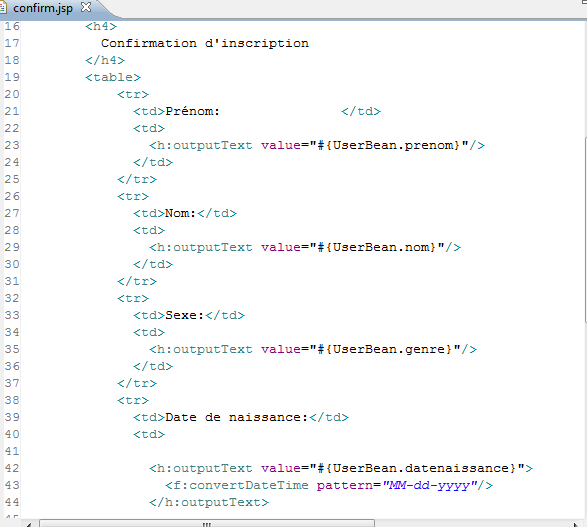Click line number 16
587x527 pixels.
[12, 26]
